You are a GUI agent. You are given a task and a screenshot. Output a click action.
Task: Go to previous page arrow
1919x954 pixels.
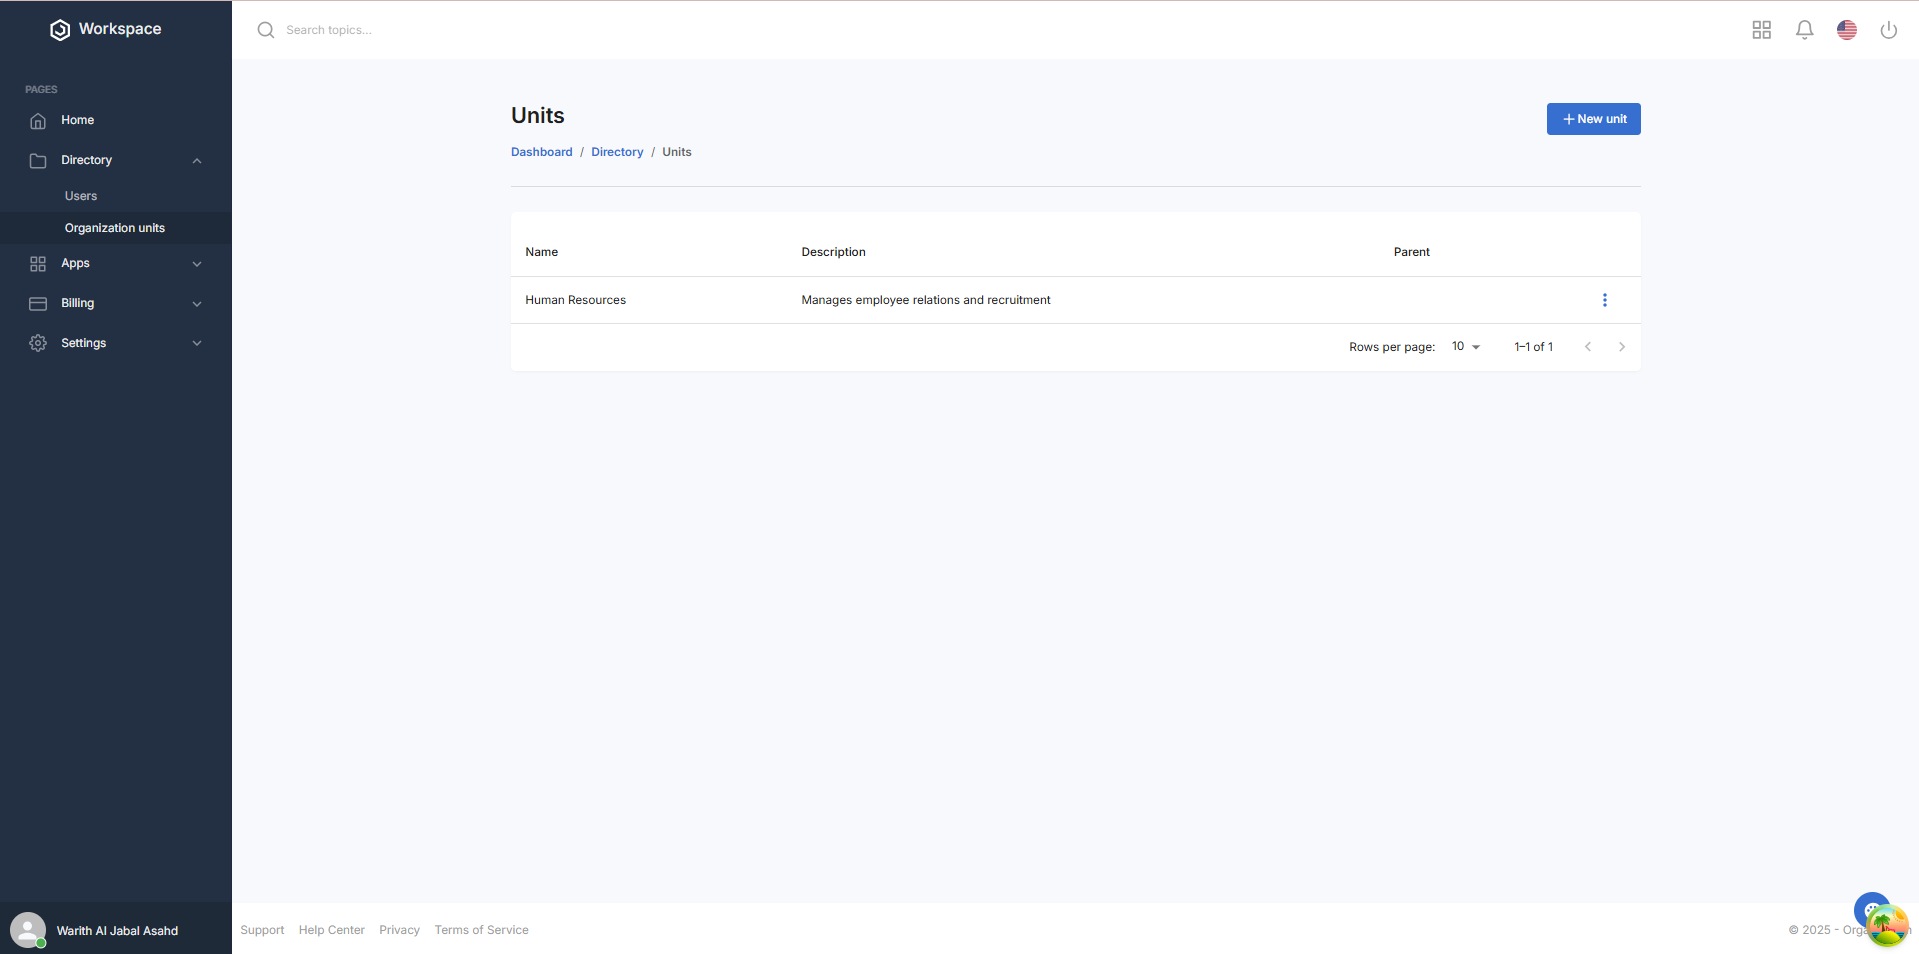click(x=1587, y=347)
